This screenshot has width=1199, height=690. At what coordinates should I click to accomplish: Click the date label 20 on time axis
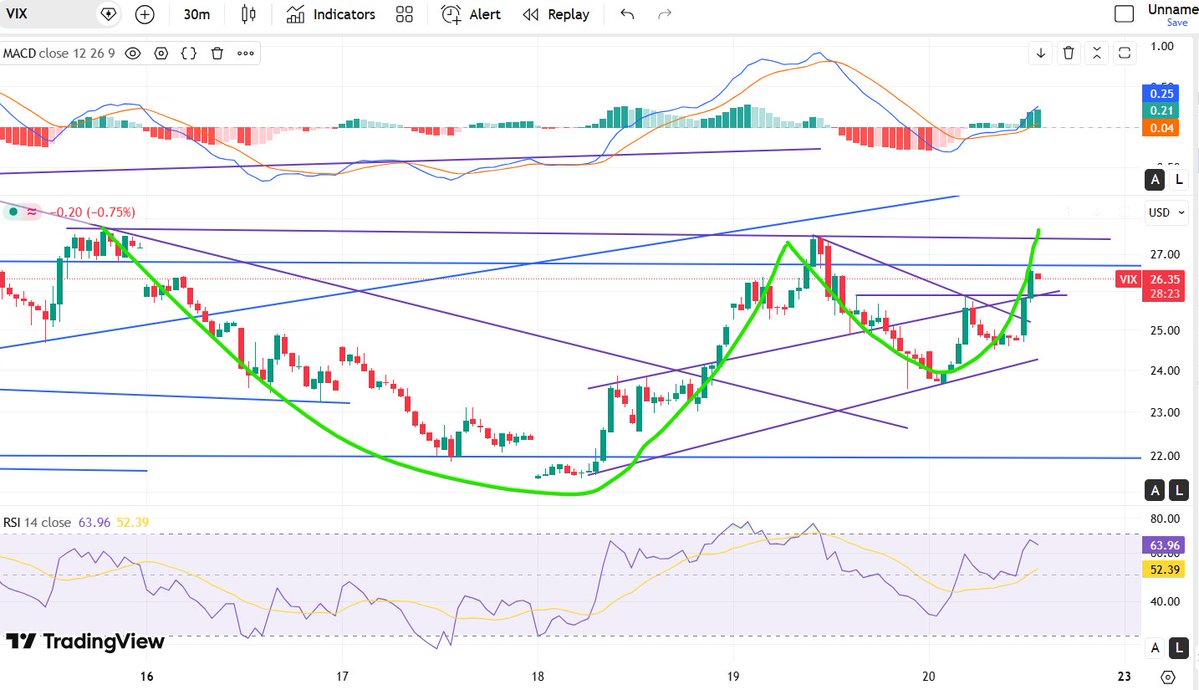click(x=928, y=676)
